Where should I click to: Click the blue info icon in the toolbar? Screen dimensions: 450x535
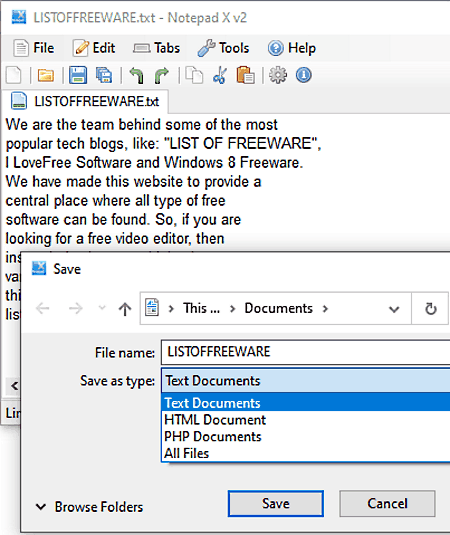304,75
